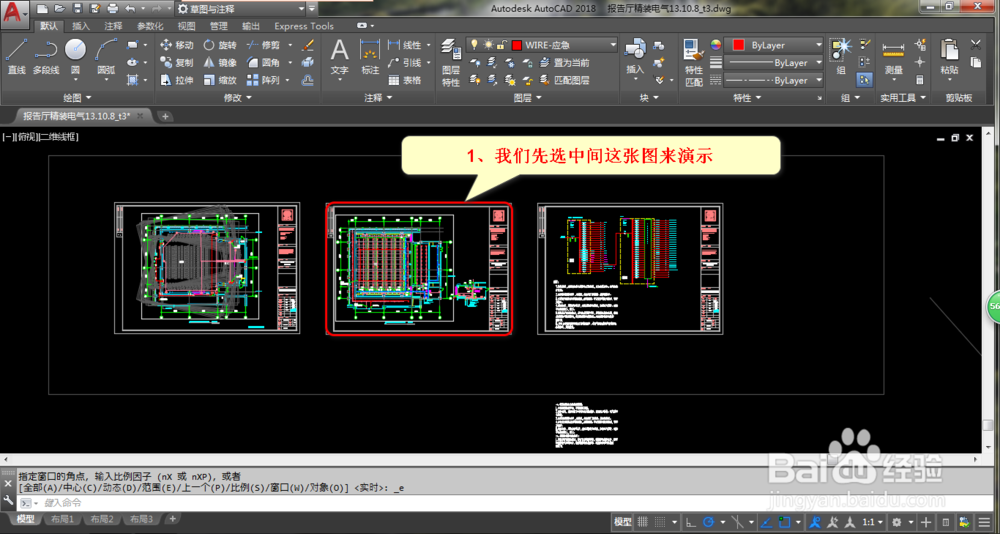
Task: Select the 多段线 polyline tool
Action: tap(46, 56)
